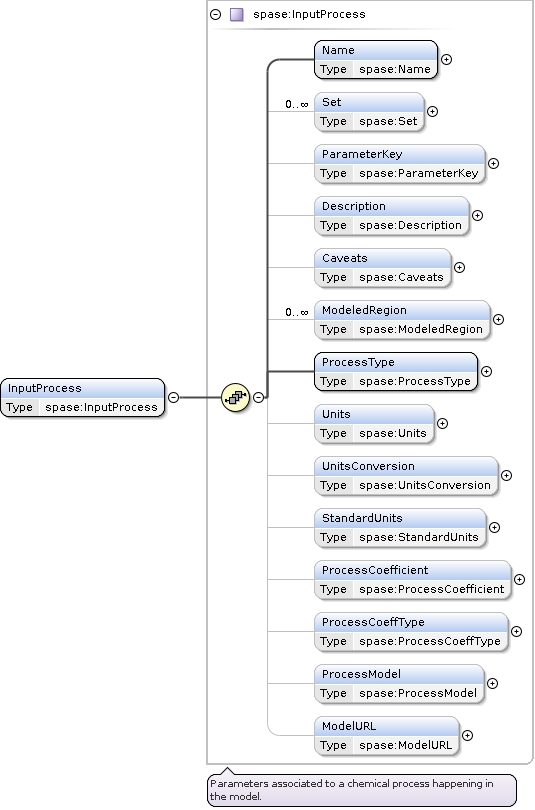This screenshot has width=535, height=810.
Task: Expand the Units plus toggle
Action: [443, 424]
